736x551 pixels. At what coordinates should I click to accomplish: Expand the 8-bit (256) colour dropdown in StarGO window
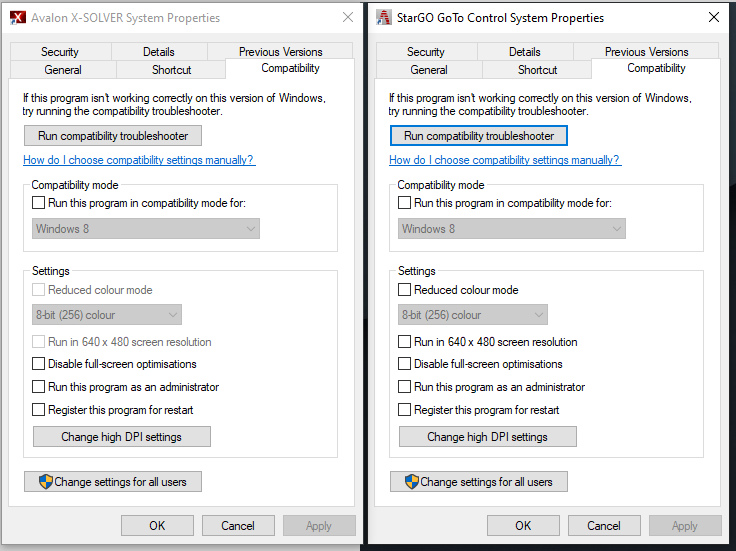point(473,314)
